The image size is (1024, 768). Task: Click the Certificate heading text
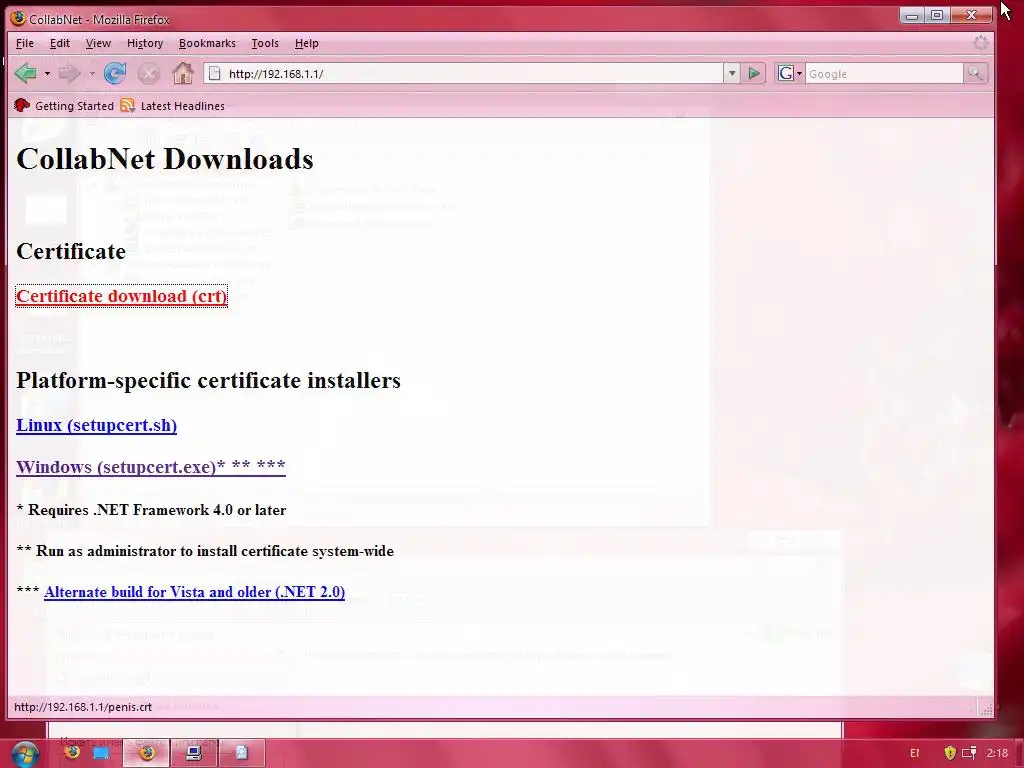pos(71,251)
